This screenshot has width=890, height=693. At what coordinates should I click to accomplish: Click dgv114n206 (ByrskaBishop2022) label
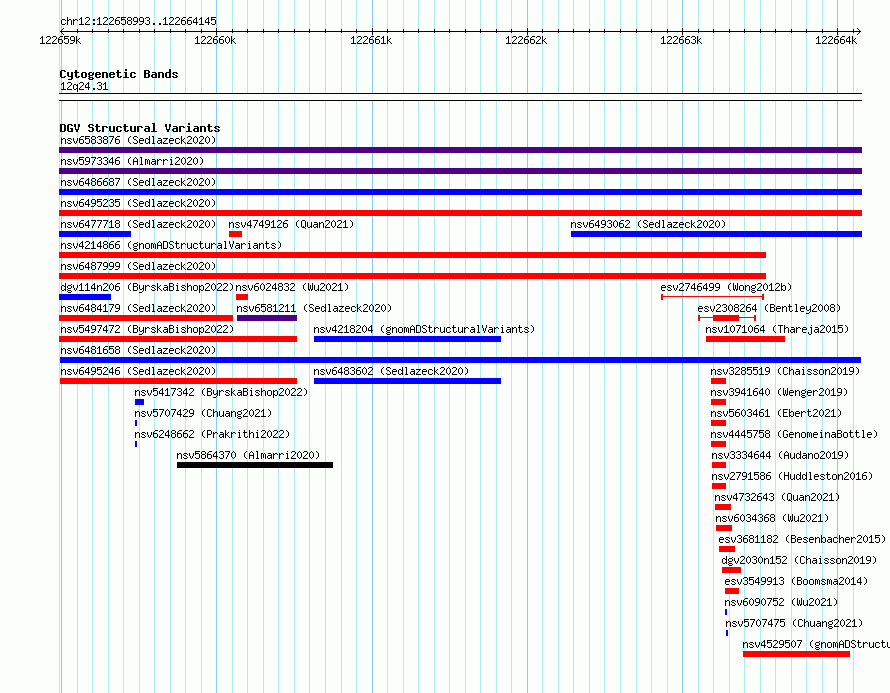[x=147, y=287]
